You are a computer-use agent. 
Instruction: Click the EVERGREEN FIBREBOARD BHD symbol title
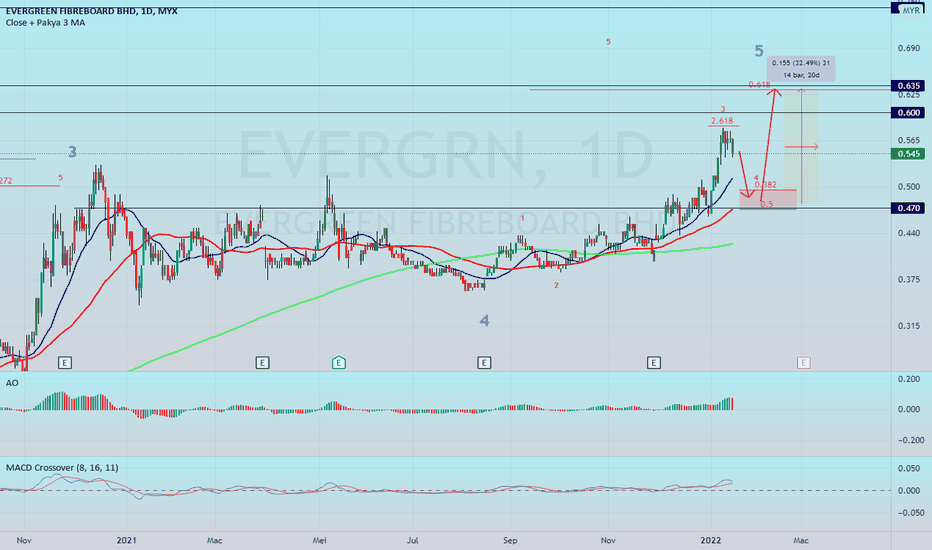point(71,11)
